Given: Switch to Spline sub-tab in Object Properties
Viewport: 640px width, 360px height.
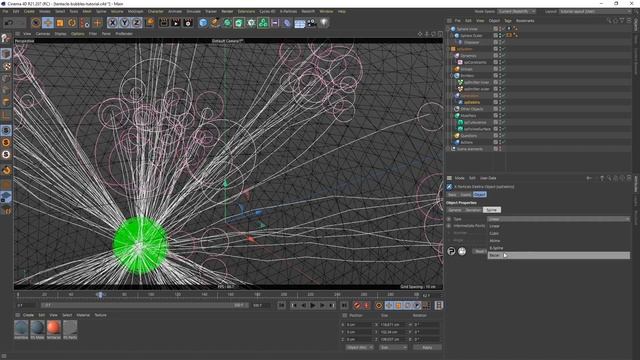Looking at the screenshot, I should 492,210.
